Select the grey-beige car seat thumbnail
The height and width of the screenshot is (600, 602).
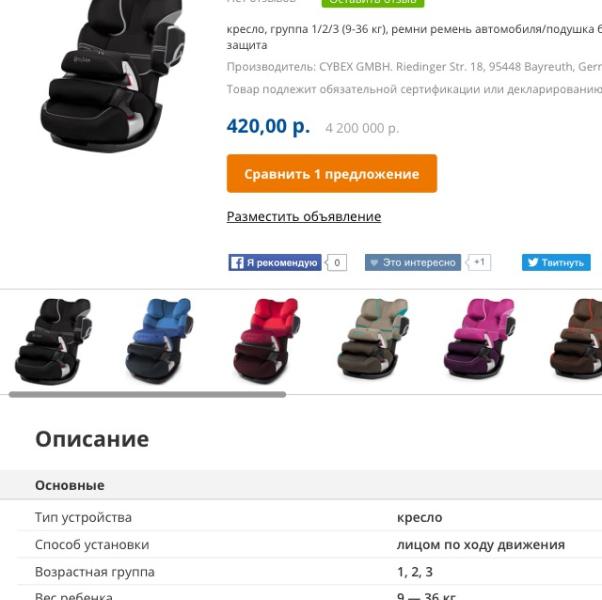(x=372, y=340)
